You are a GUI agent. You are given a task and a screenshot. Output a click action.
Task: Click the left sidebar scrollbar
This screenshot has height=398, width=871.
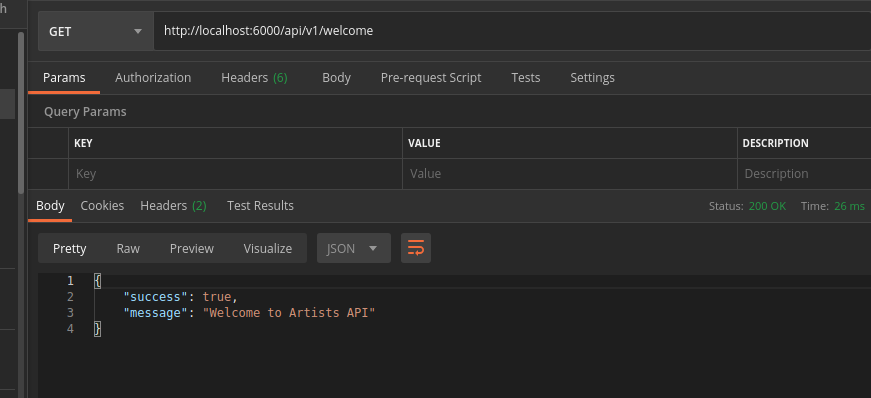(x=21, y=113)
